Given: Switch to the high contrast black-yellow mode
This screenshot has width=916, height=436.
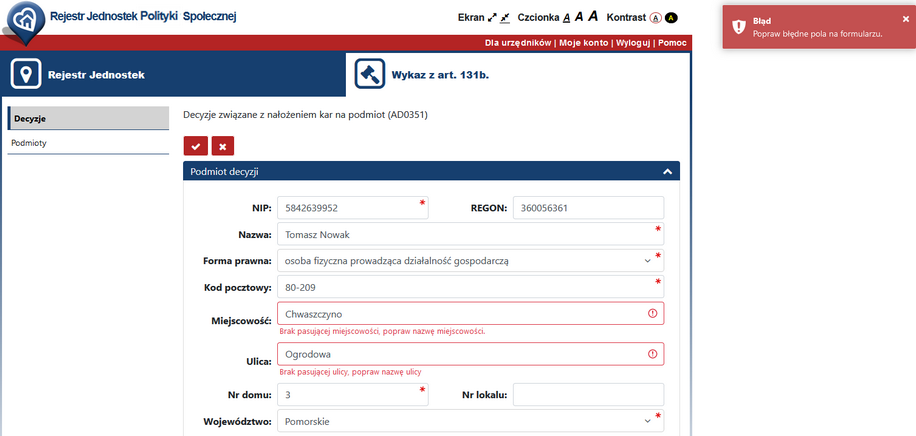Looking at the screenshot, I should 671,18.
